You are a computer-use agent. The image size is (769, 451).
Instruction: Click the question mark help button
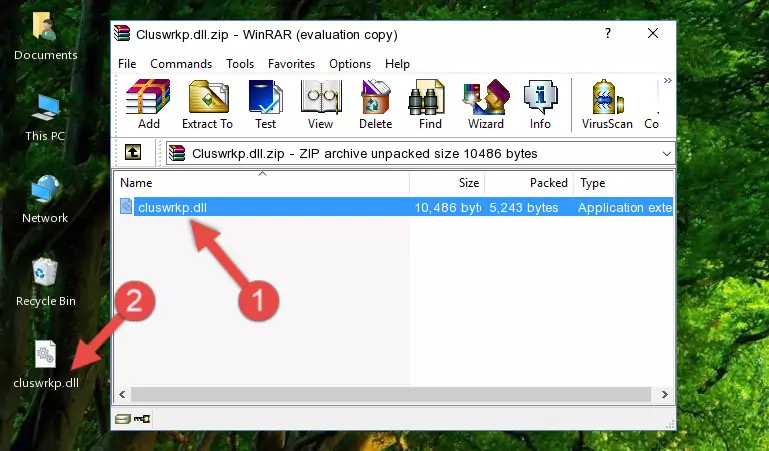coord(608,33)
